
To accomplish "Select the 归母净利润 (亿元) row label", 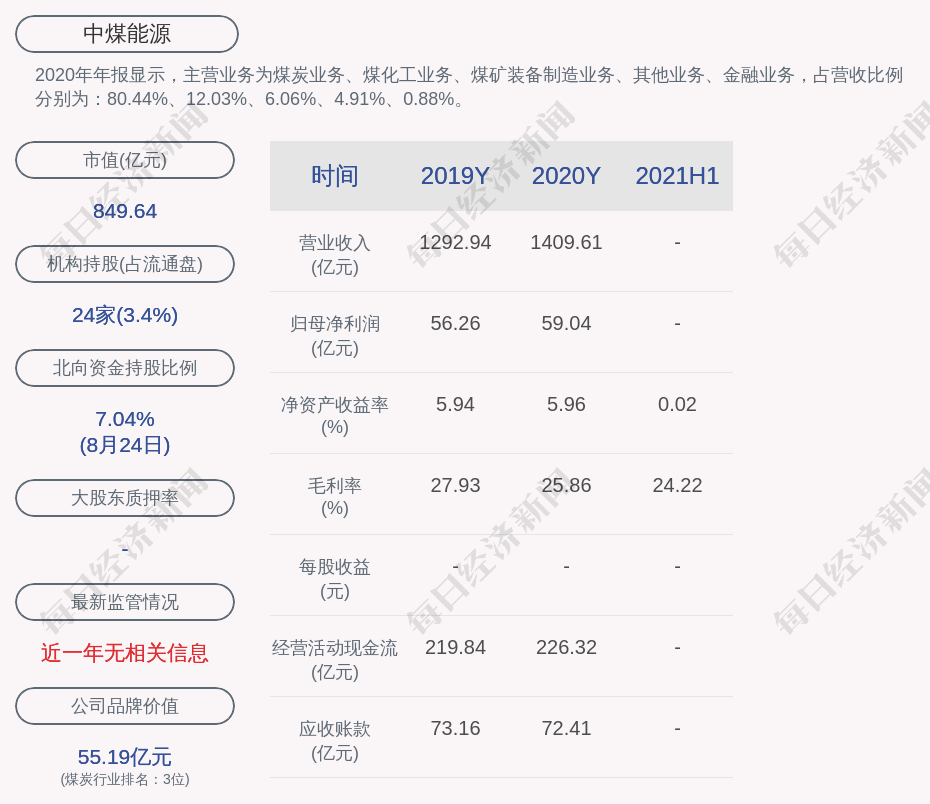I will 335,336.
